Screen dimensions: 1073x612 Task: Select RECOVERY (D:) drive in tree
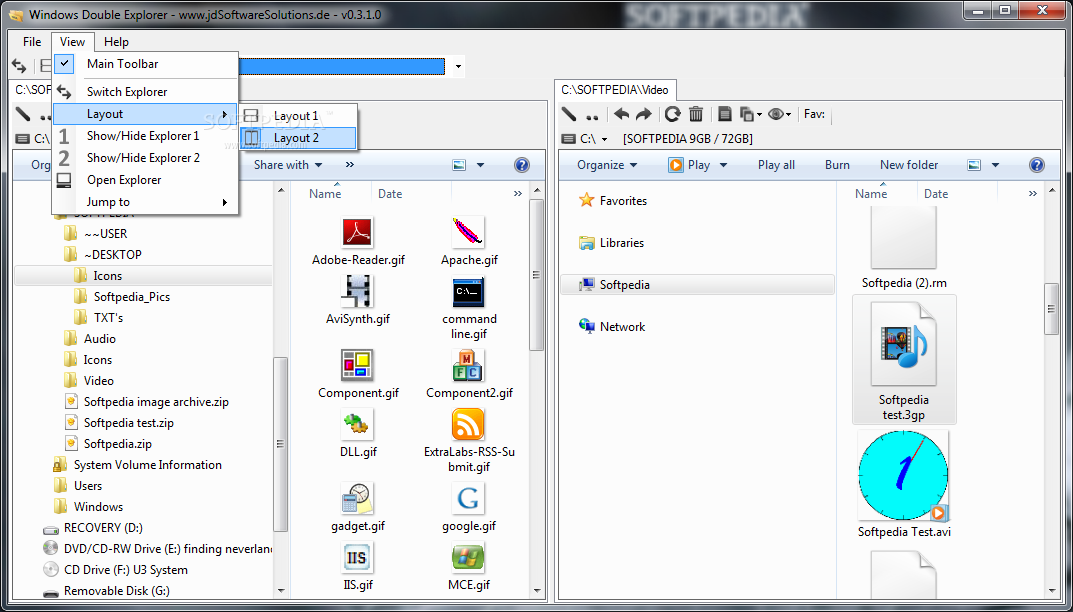point(103,528)
